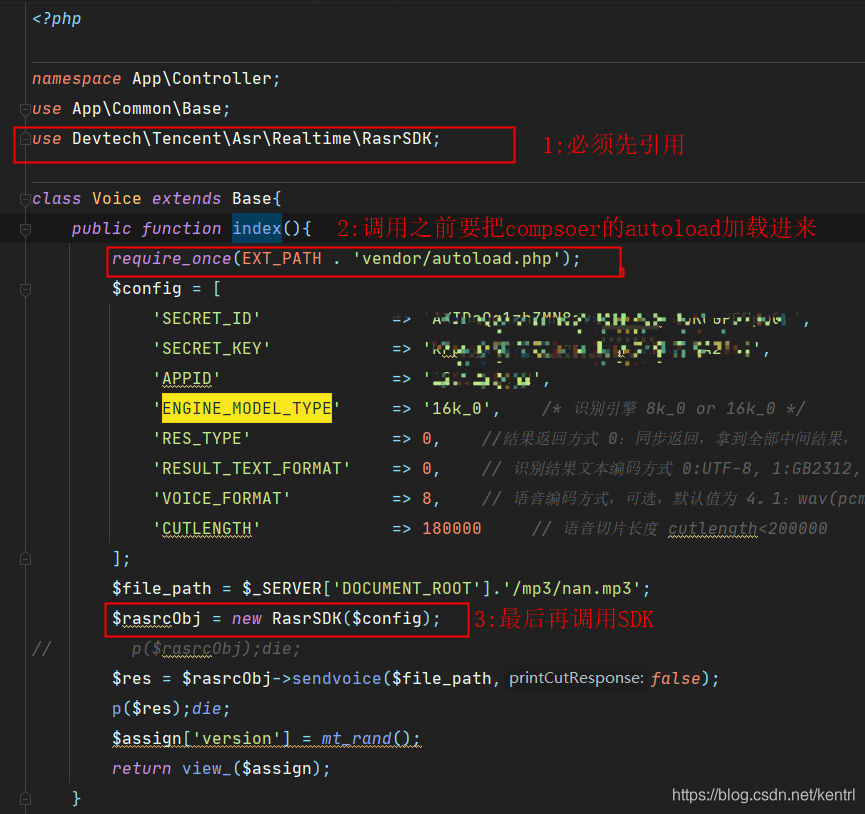The height and width of the screenshot is (814, 865).
Task: Click the 'CUTLENGTH' array key
Action: (207, 528)
